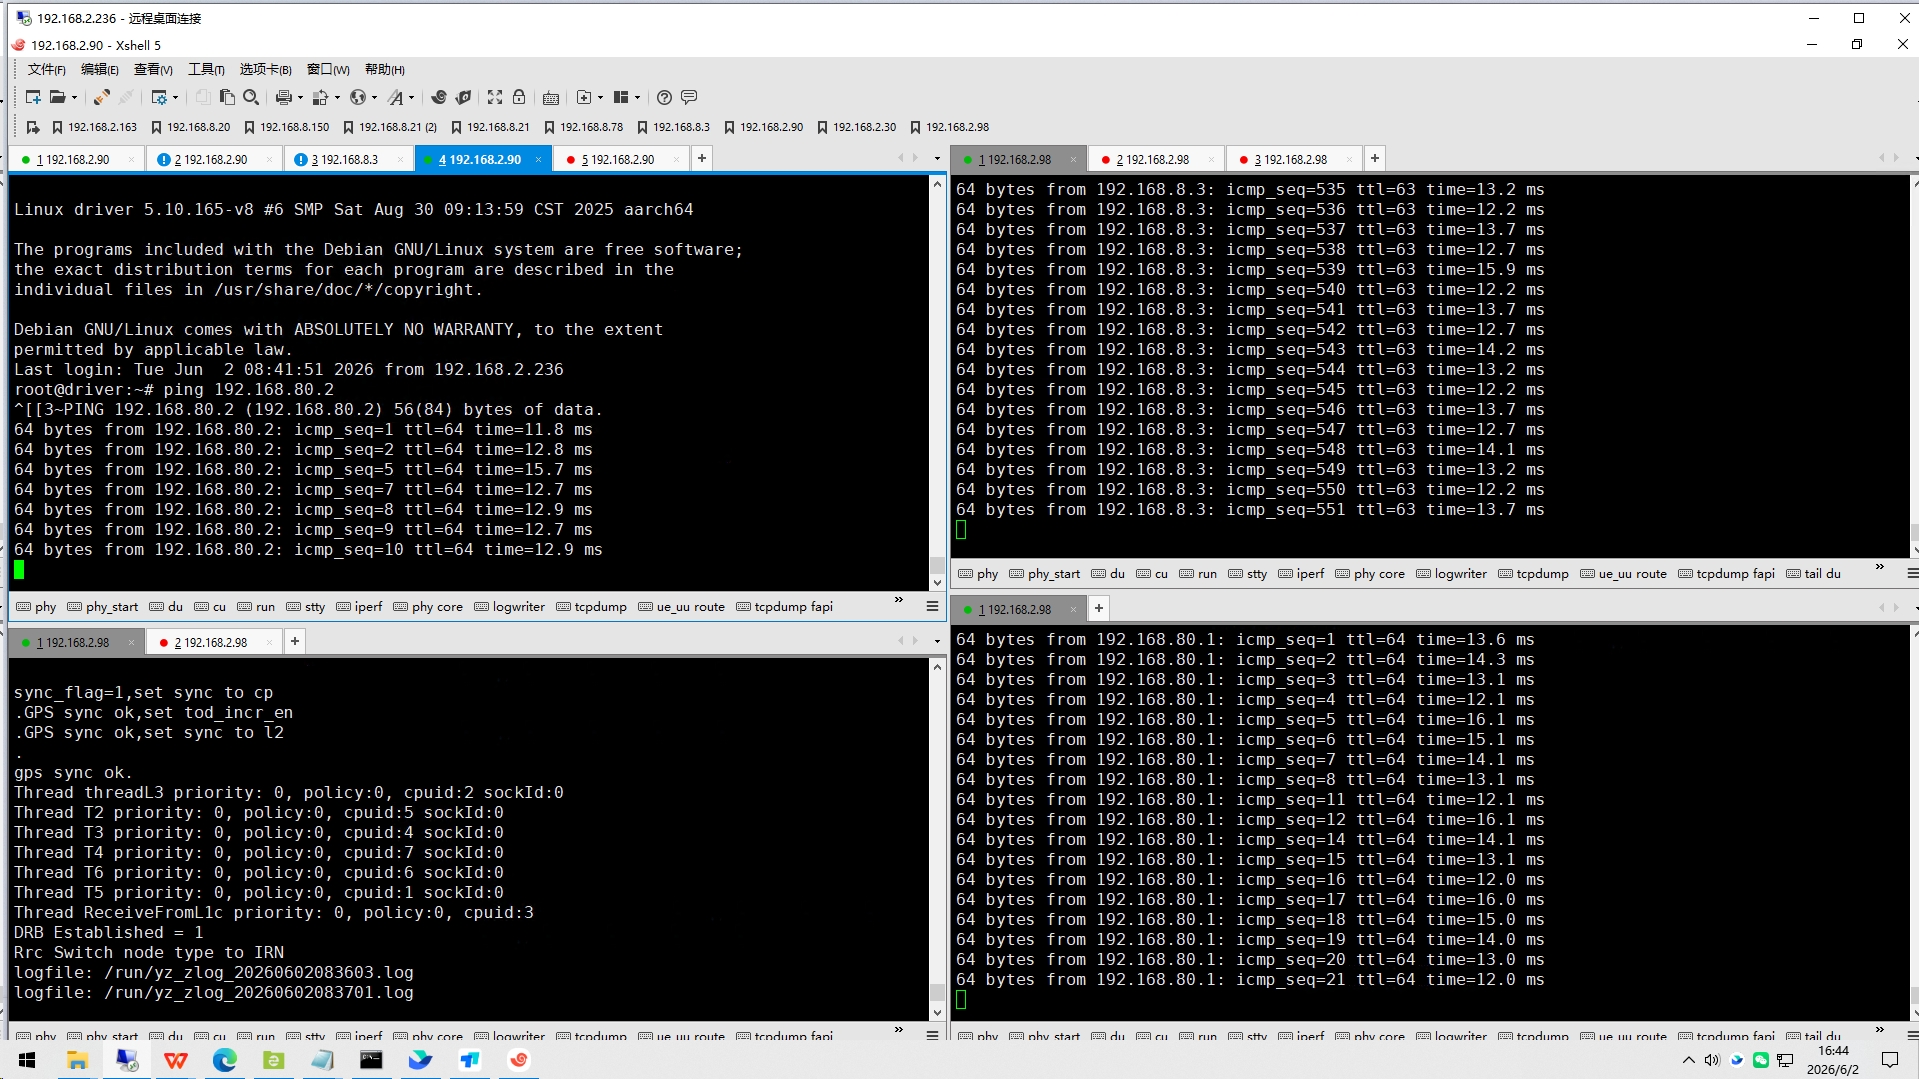This screenshot has width=1919, height=1079.
Task: Expand the Font dropdown arrow
Action: [x=411, y=97]
